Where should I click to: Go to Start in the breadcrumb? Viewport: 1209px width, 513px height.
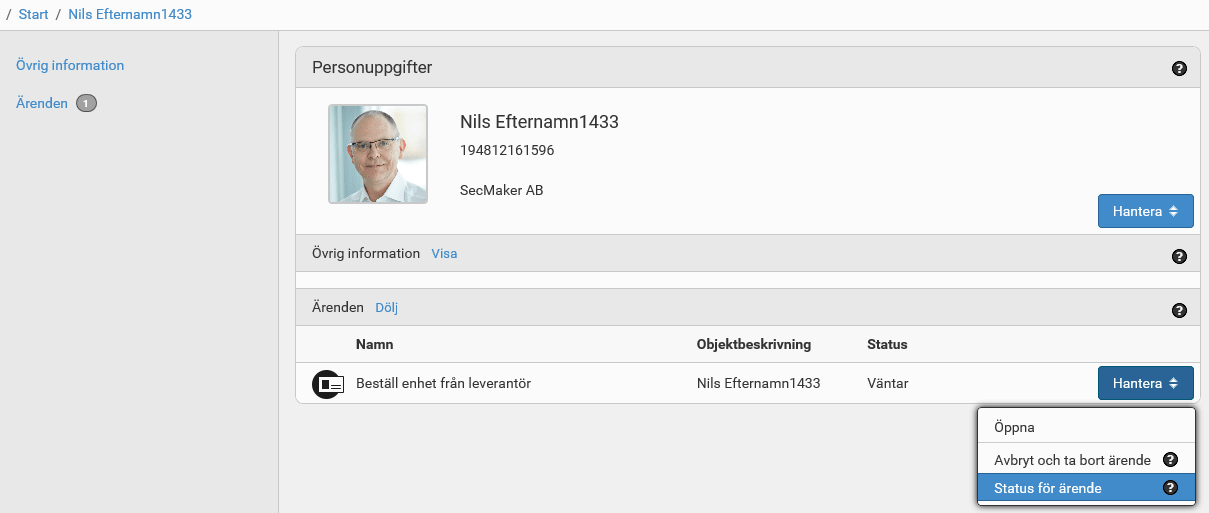33,15
